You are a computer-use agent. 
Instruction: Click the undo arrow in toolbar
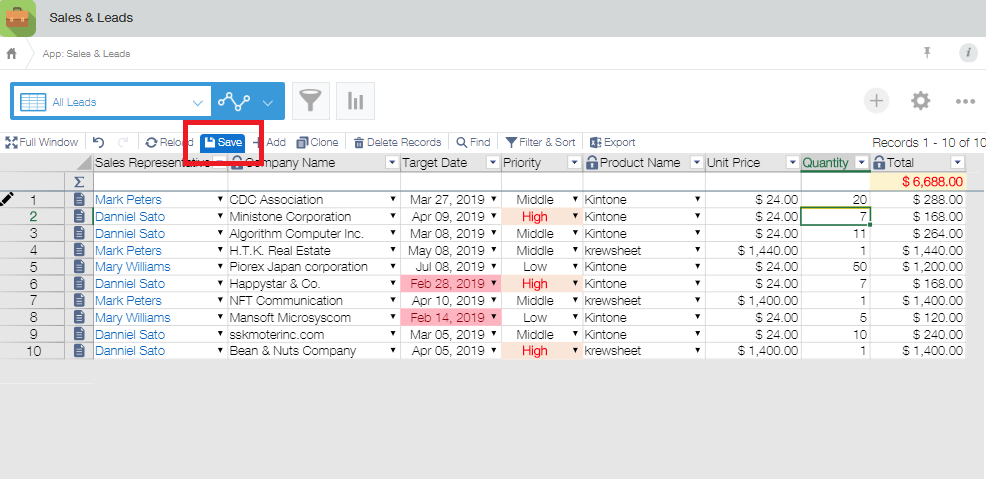click(x=99, y=142)
